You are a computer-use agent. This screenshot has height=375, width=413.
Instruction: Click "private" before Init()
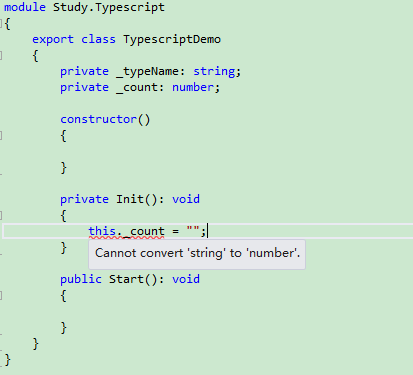point(84,199)
